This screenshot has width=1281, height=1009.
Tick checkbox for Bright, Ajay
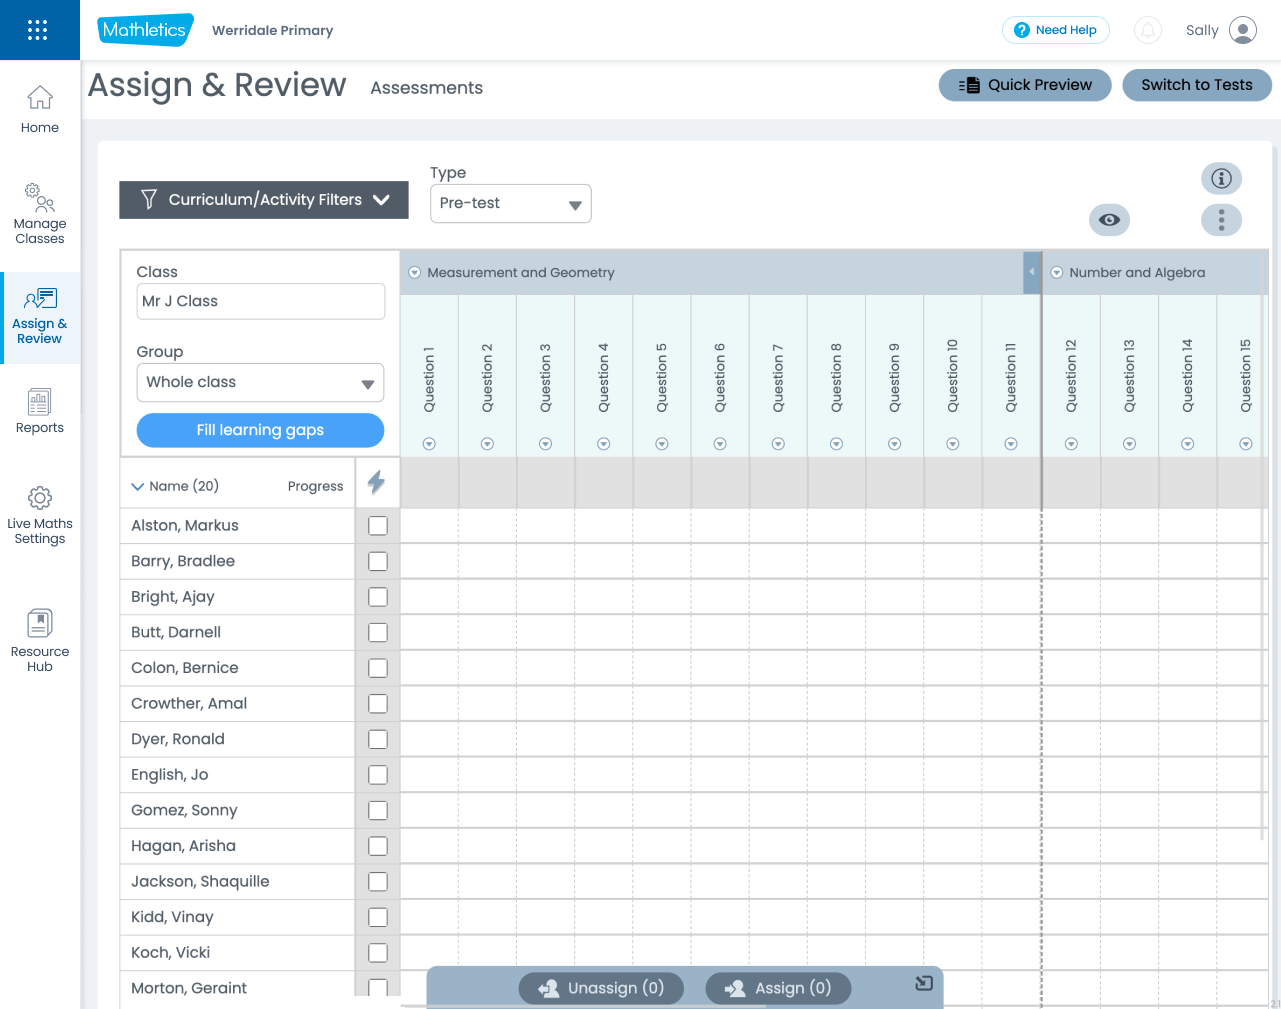[x=378, y=597]
